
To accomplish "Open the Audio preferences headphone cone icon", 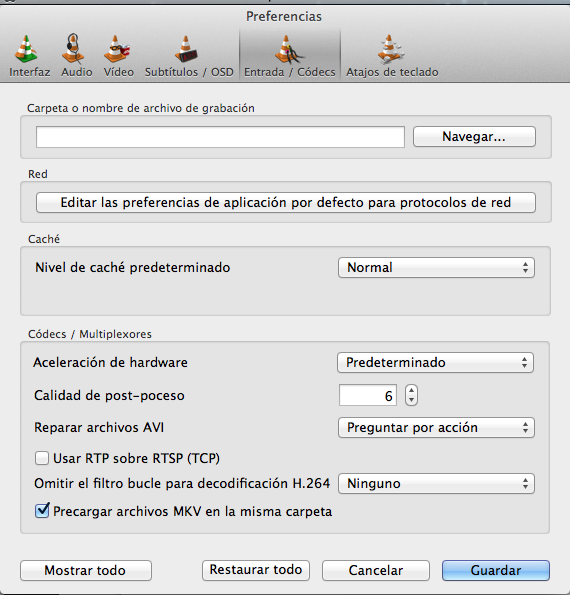I will point(73,48).
